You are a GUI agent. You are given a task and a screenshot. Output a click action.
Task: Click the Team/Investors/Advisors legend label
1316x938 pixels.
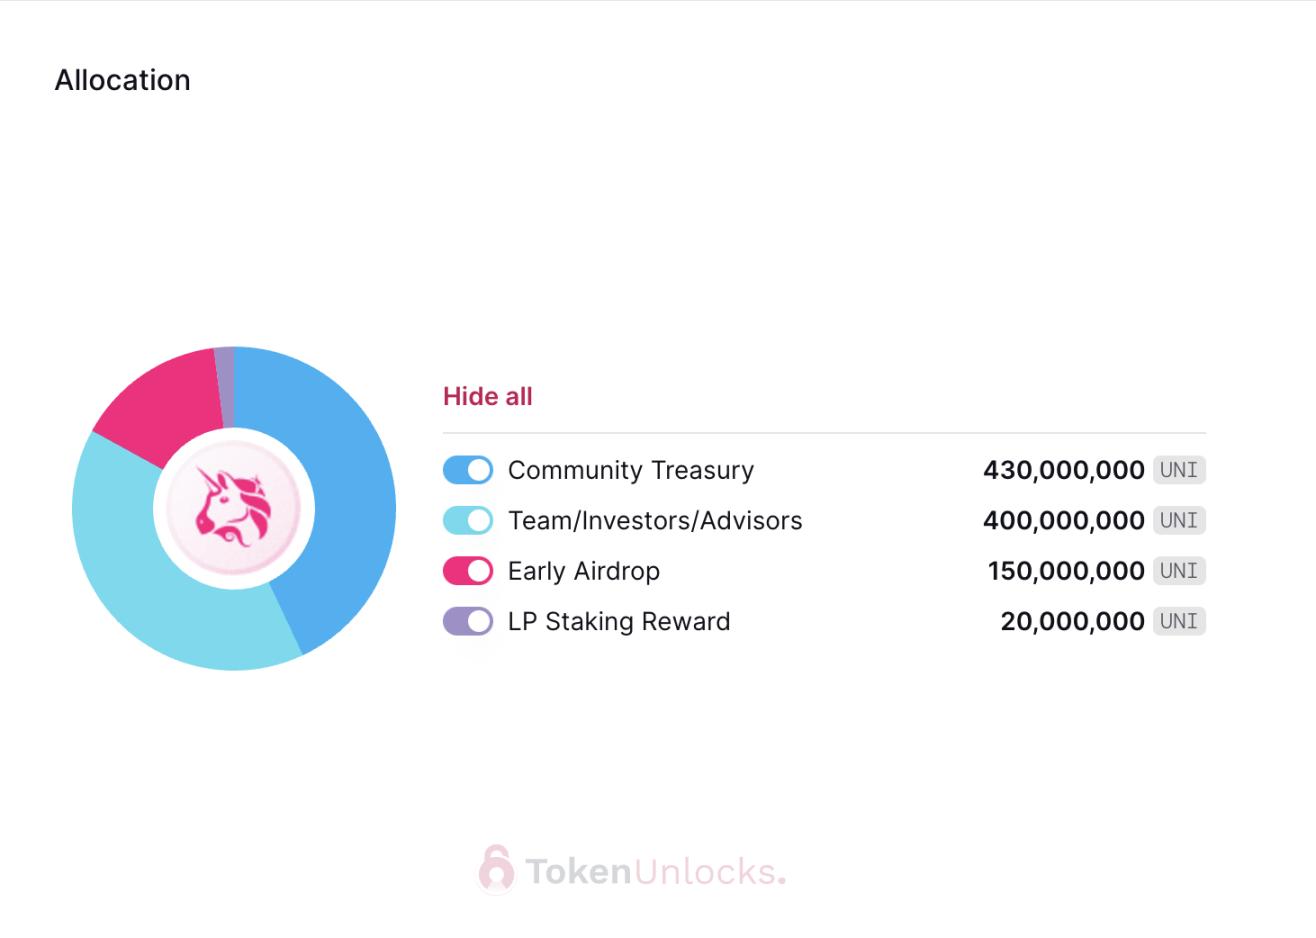[655, 520]
